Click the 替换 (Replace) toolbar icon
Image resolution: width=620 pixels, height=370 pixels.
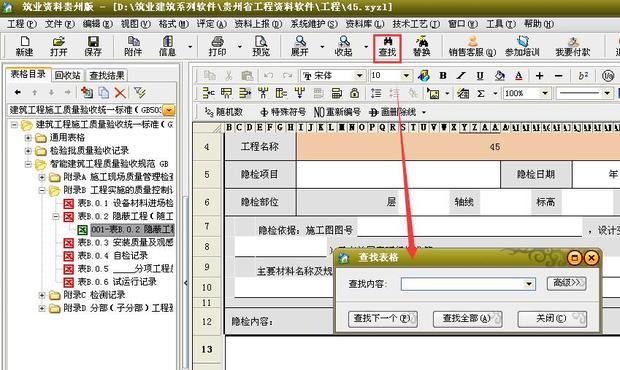pos(422,46)
